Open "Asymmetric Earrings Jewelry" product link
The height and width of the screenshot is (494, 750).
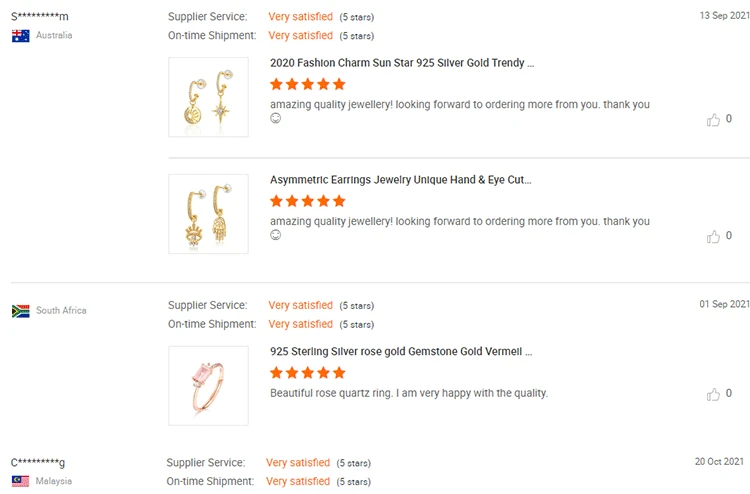401,180
